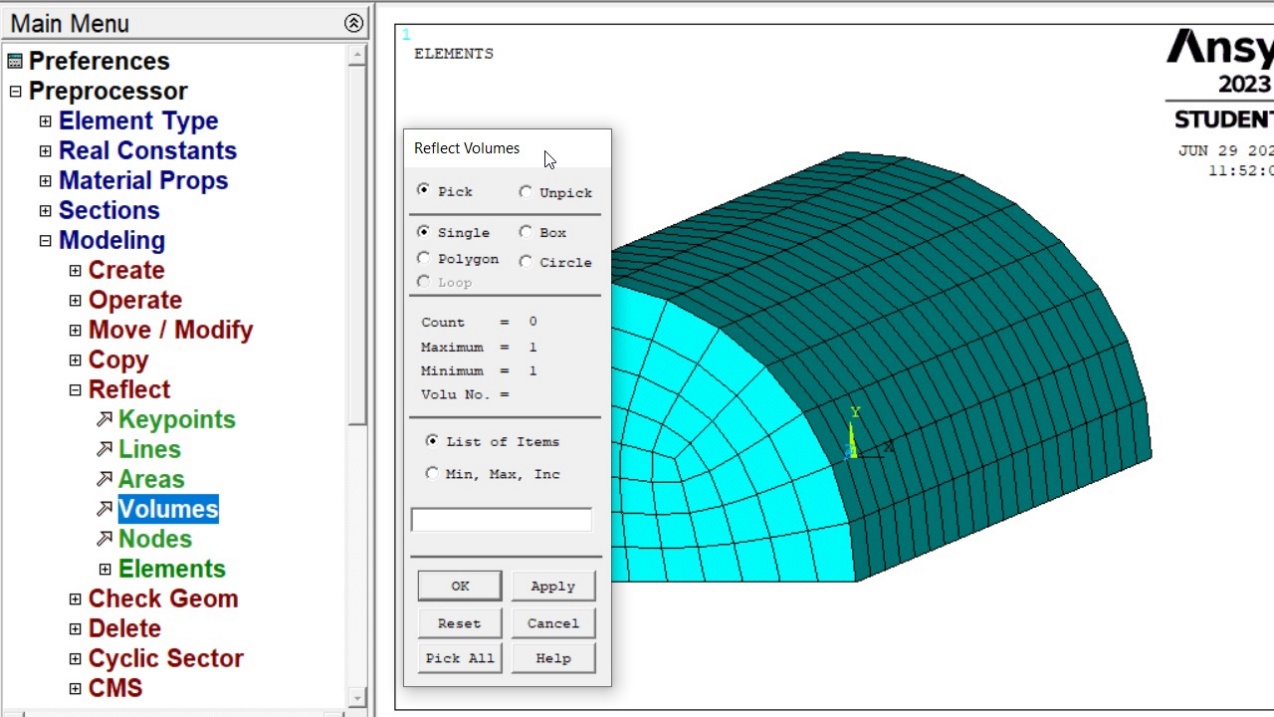
Task: Expand the Create node
Action: pos(75,271)
